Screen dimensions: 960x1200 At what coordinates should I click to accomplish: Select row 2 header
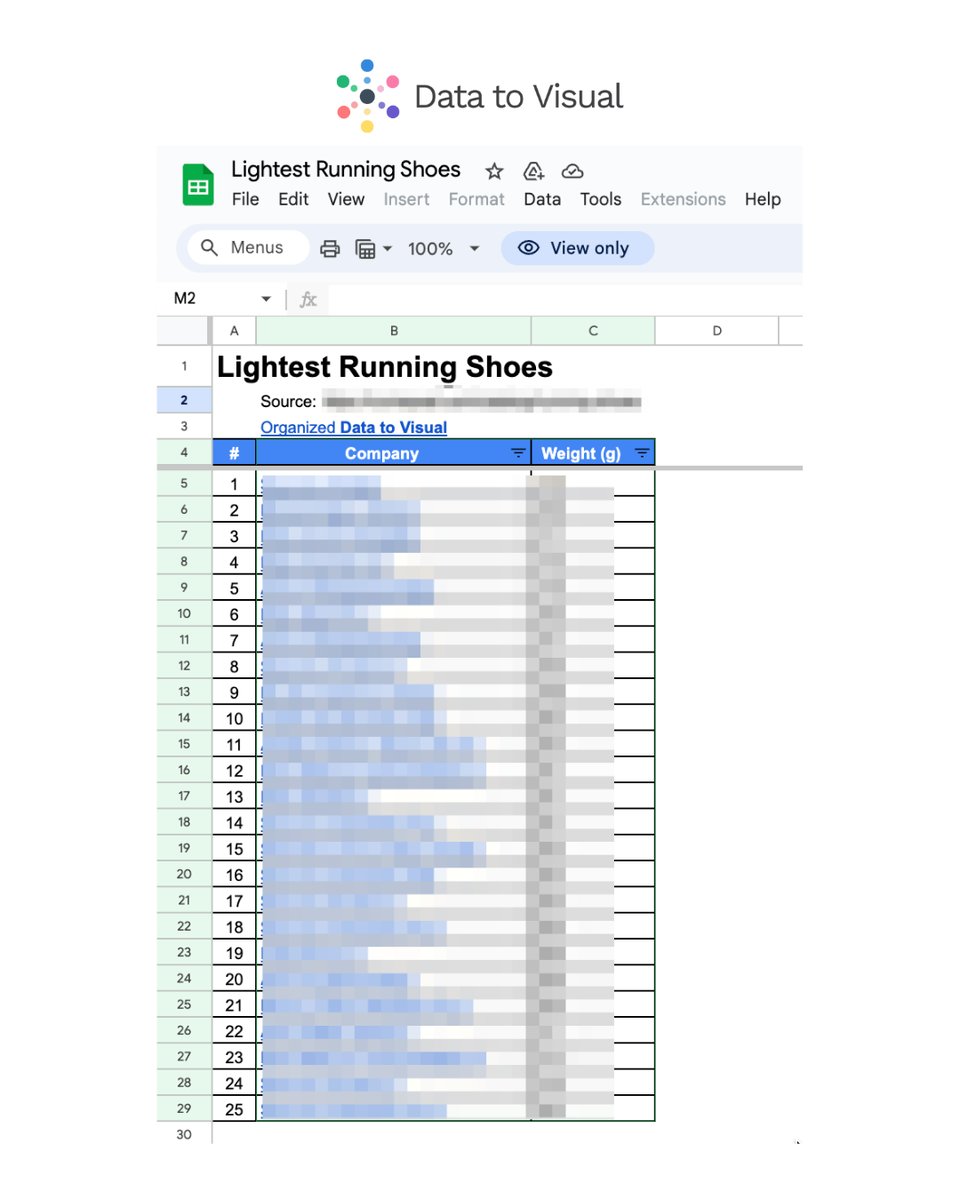pyautogui.click(x=184, y=401)
